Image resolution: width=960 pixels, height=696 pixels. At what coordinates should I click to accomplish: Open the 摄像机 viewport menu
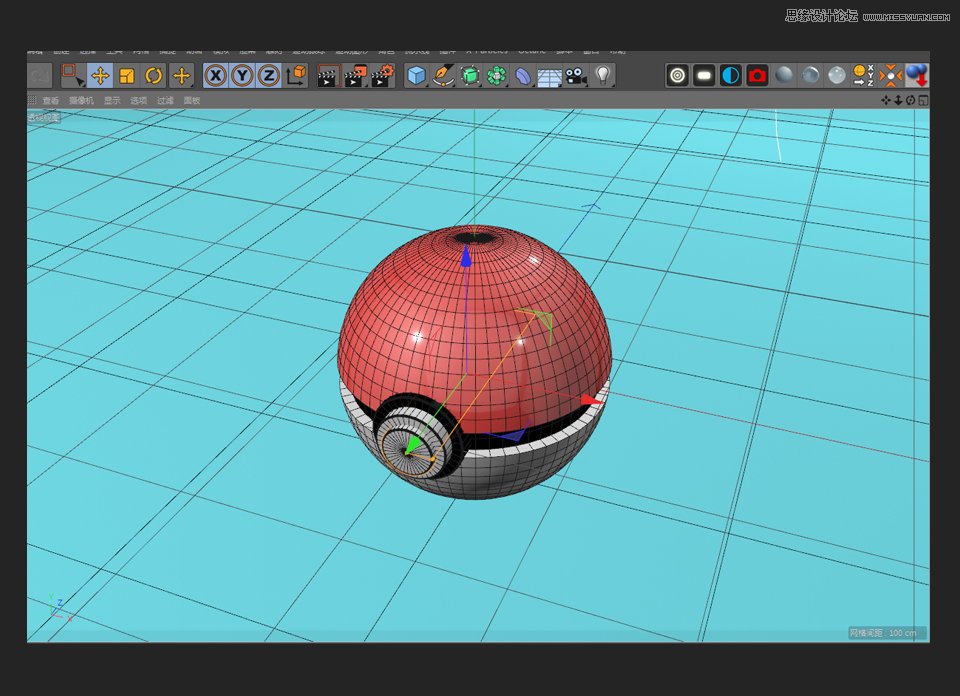[80, 99]
